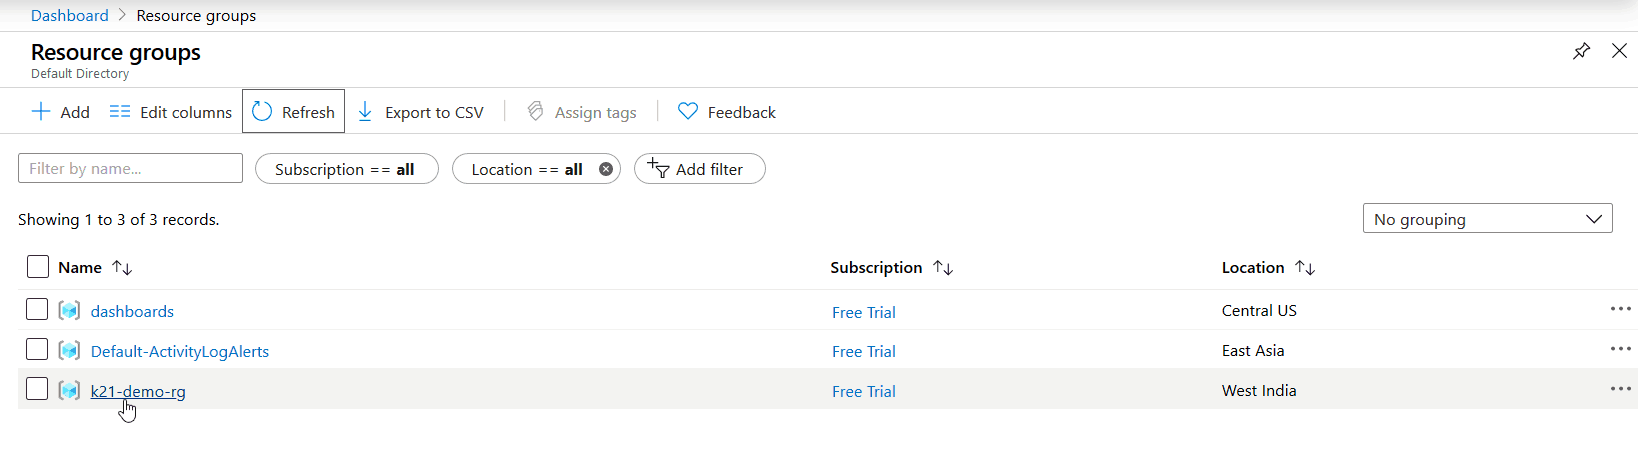The height and width of the screenshot is (458, 1638).
Task: Go to Dashboard breadcrumb
Action: [x=69, y=15]
